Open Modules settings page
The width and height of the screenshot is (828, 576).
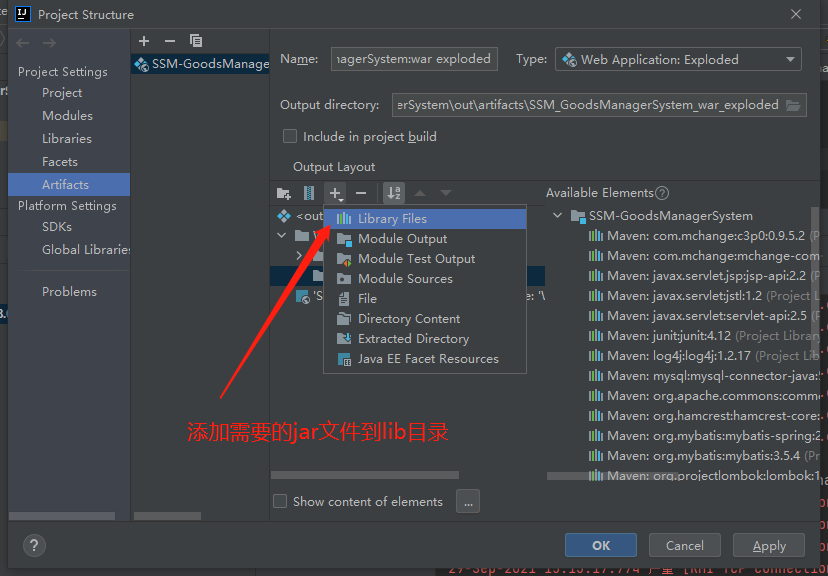67,116
